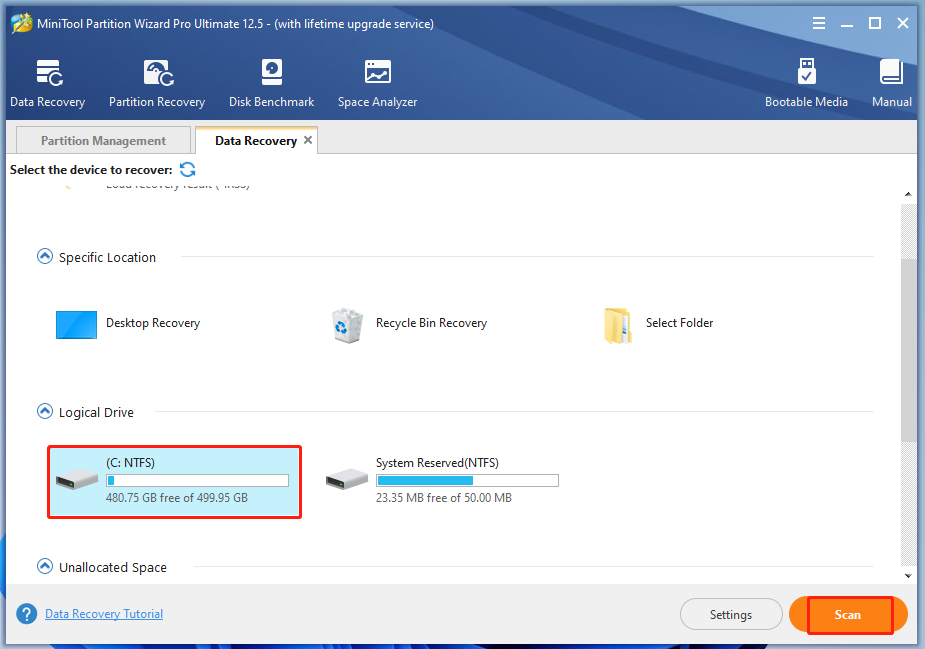Click the MiniTool app logo
Screen dimensions: 925x649
tap(21, 24)
